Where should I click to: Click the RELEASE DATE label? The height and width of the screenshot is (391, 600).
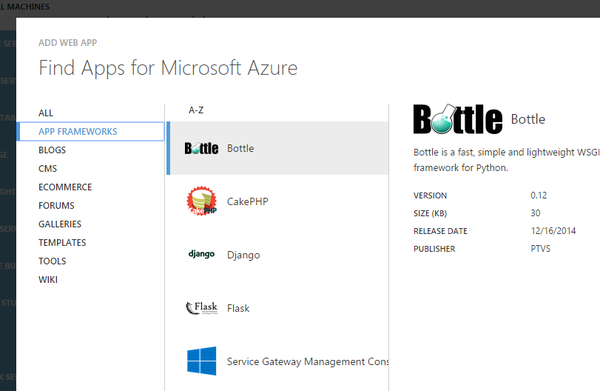440,231
